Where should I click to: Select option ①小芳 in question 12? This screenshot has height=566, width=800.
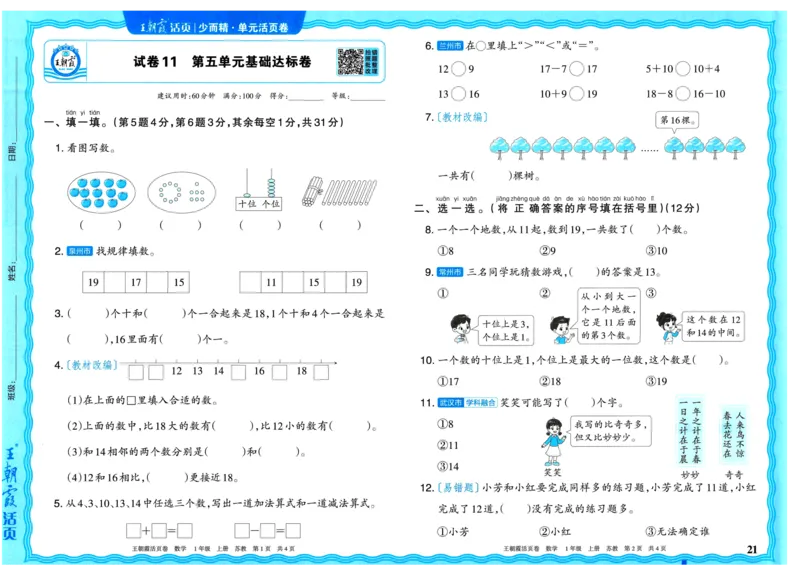point(453,531)
